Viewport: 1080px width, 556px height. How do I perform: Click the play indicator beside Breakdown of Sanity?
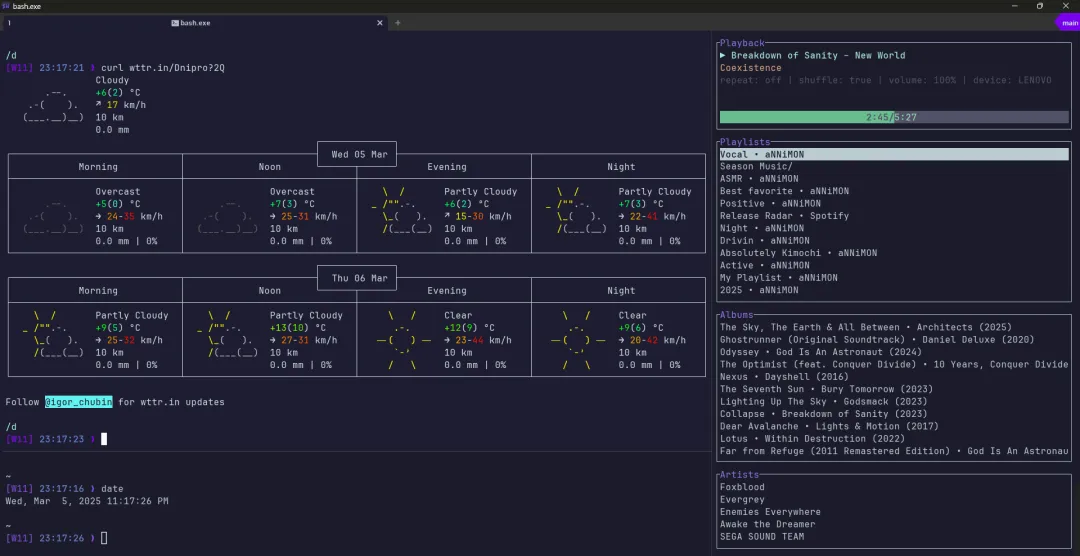pyautogui.click(x=723, y=55)
